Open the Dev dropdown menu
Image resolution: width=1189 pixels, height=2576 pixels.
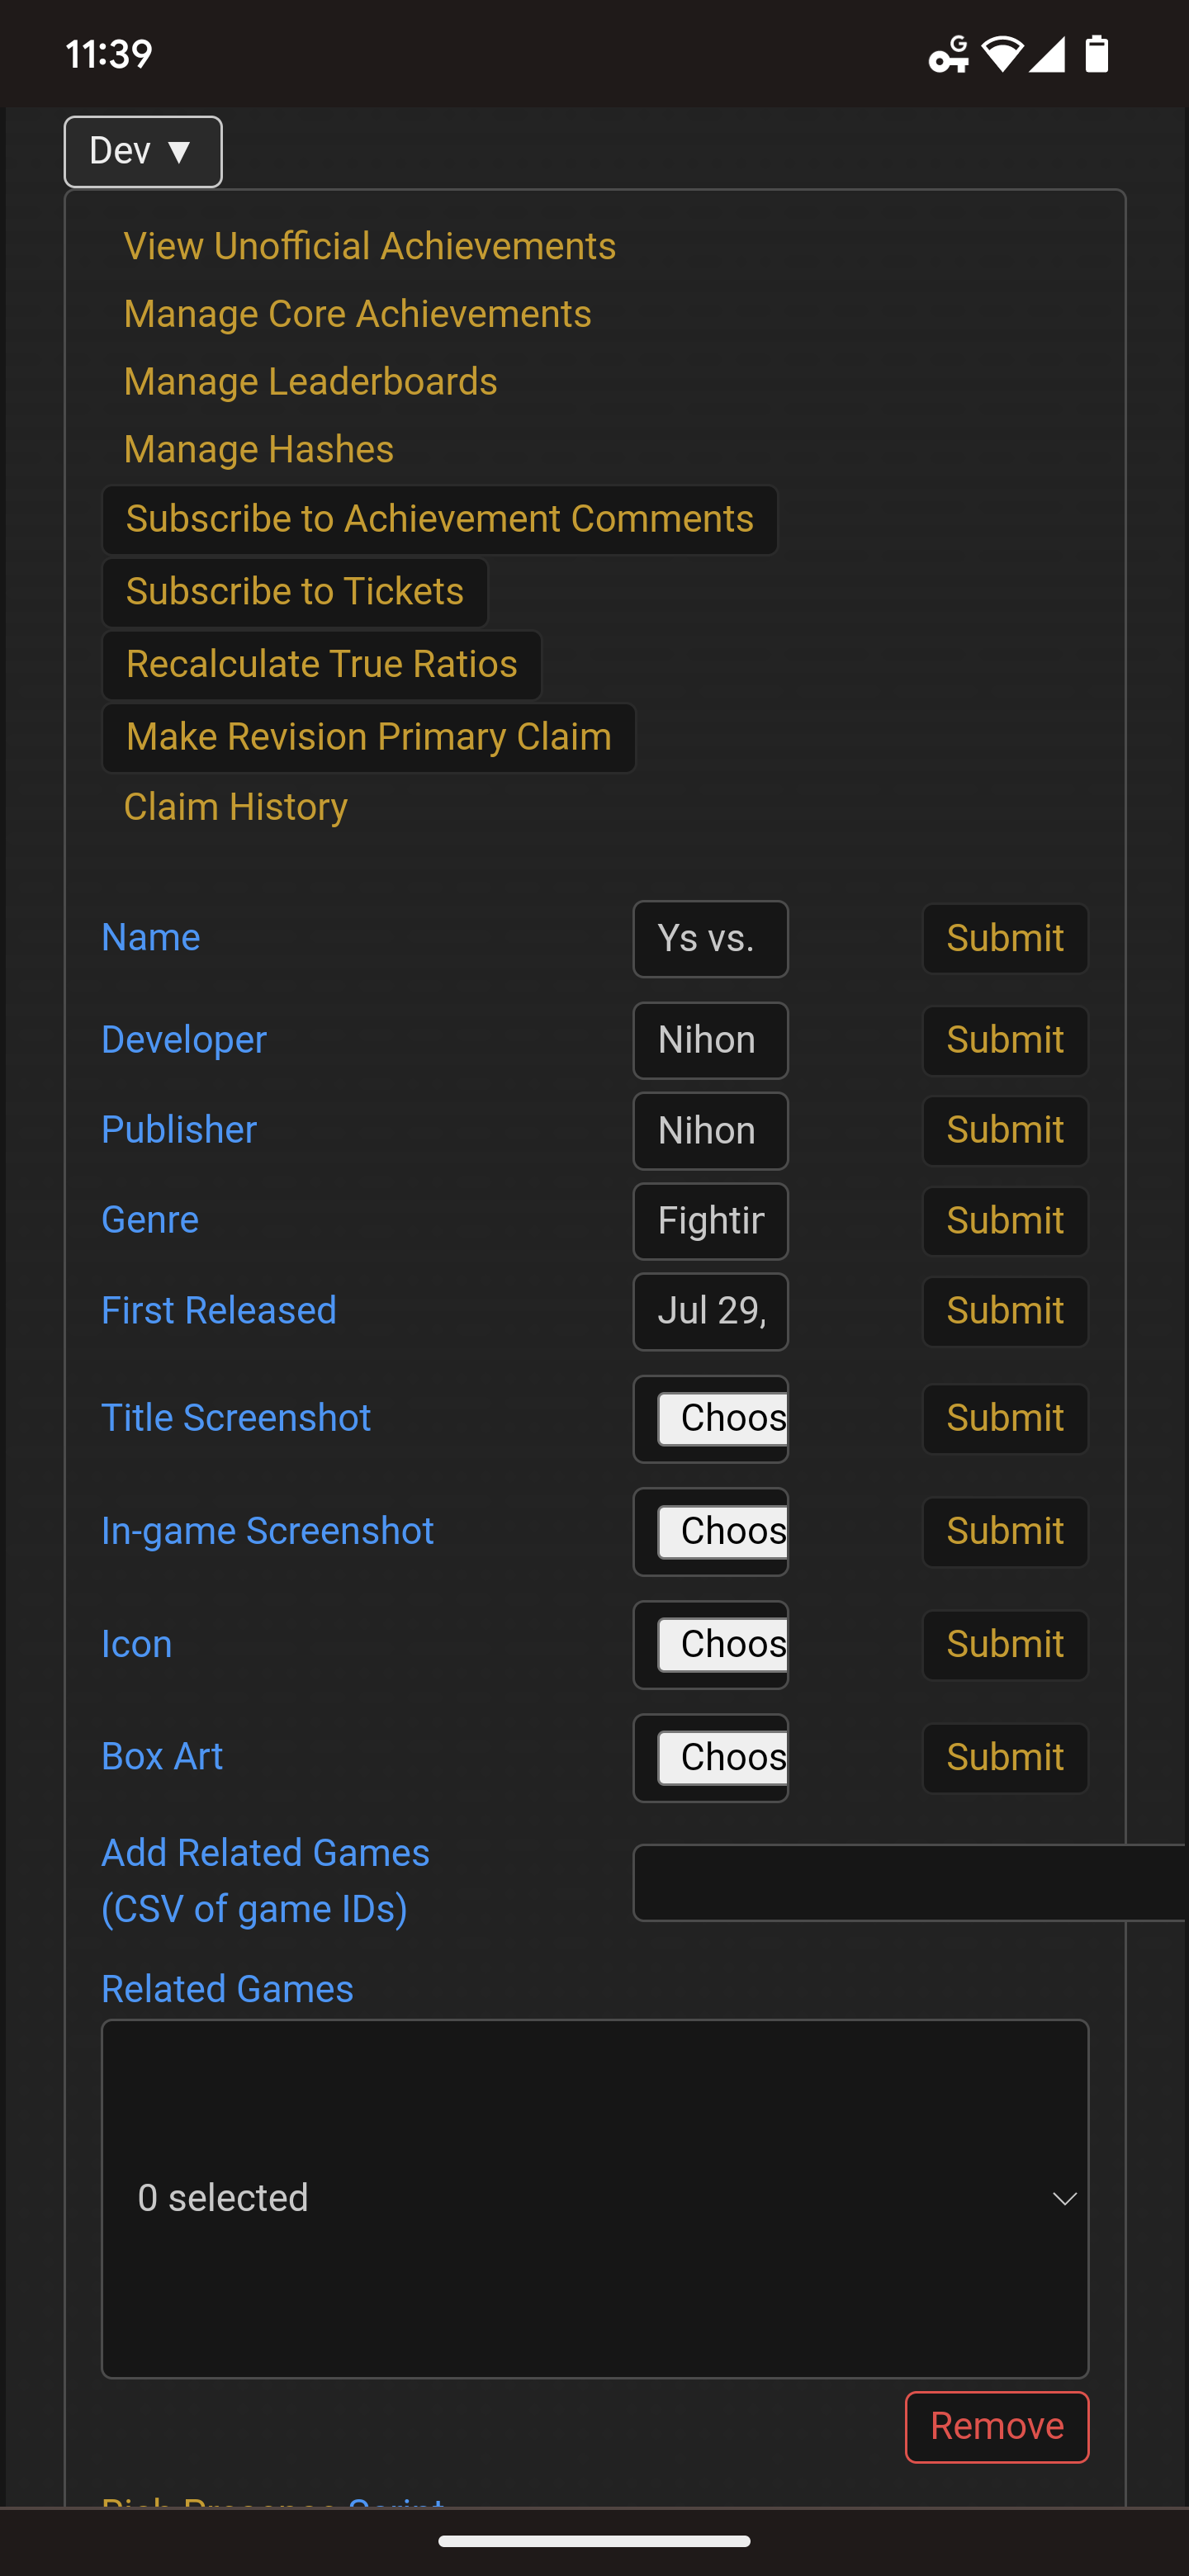click(x=142, y=152)
